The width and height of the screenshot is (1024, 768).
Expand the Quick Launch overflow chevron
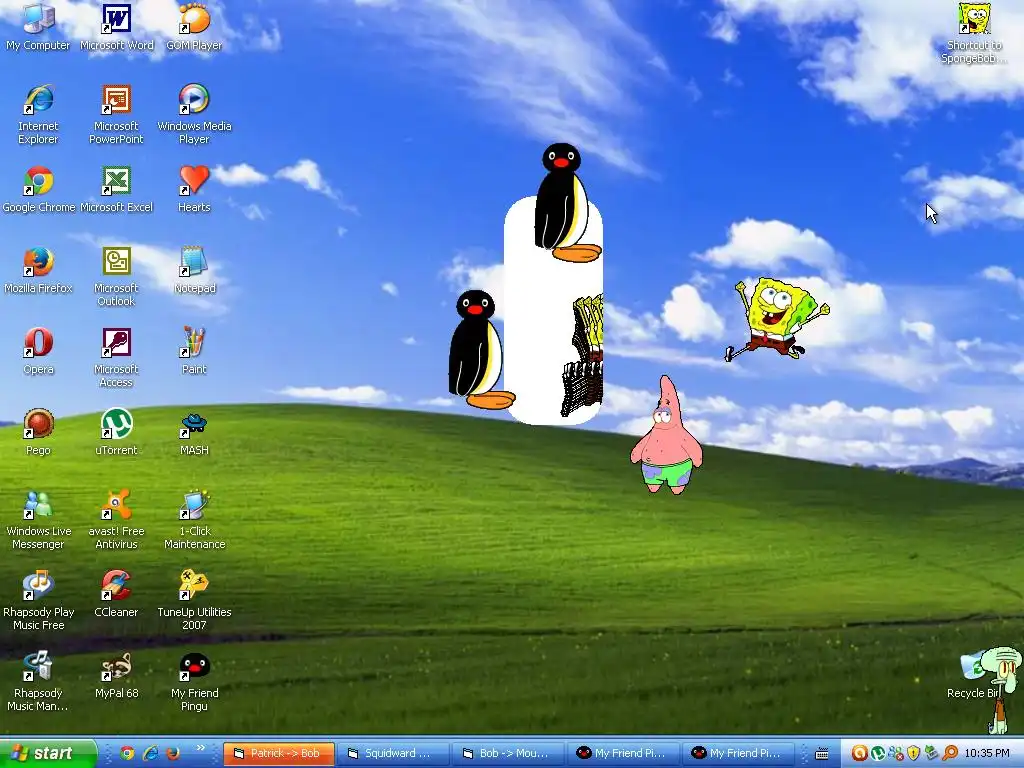[200, 748]
